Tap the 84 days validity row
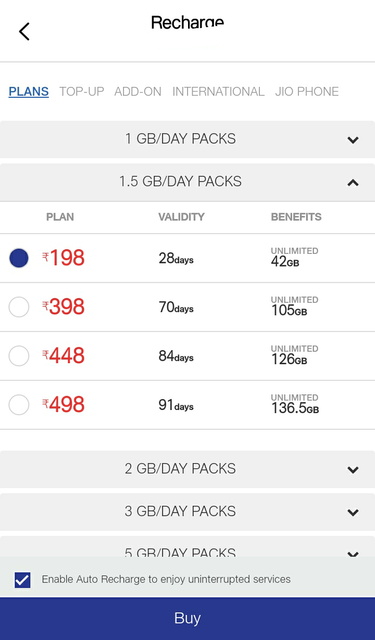This screenshot has height=640, width=375. (187, 356)
